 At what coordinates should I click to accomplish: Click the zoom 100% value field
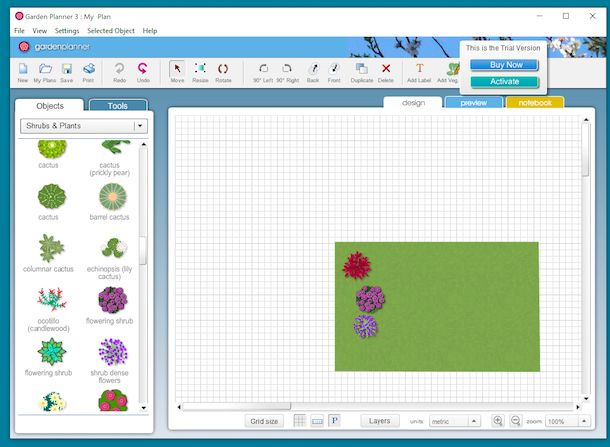pos(561,421)
